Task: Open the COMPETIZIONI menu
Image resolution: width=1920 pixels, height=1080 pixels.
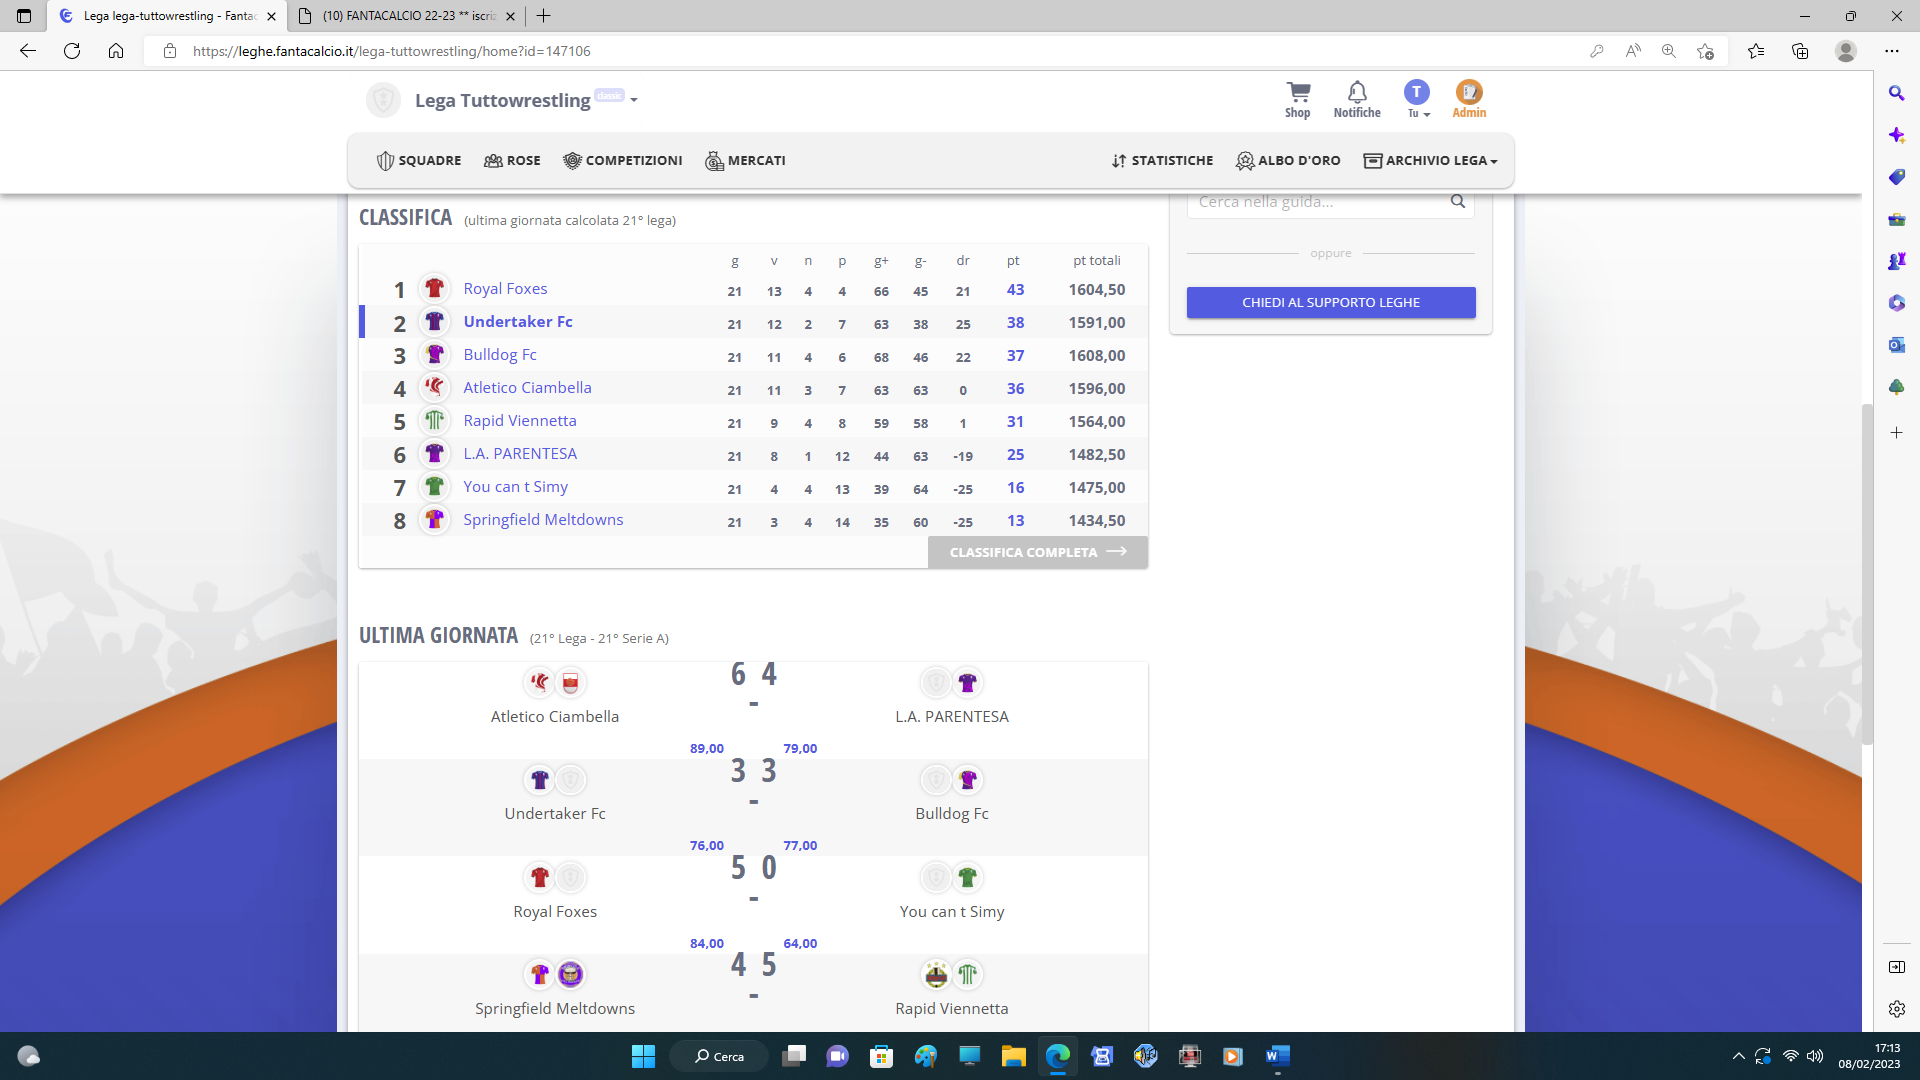Action: pos(623,161)
